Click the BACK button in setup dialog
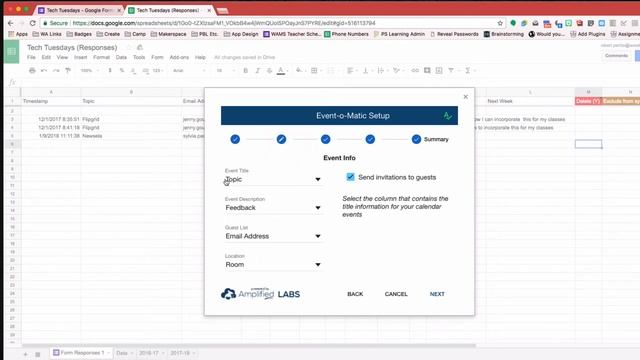This screenshot has height=360, width=640. pos(355,294)
